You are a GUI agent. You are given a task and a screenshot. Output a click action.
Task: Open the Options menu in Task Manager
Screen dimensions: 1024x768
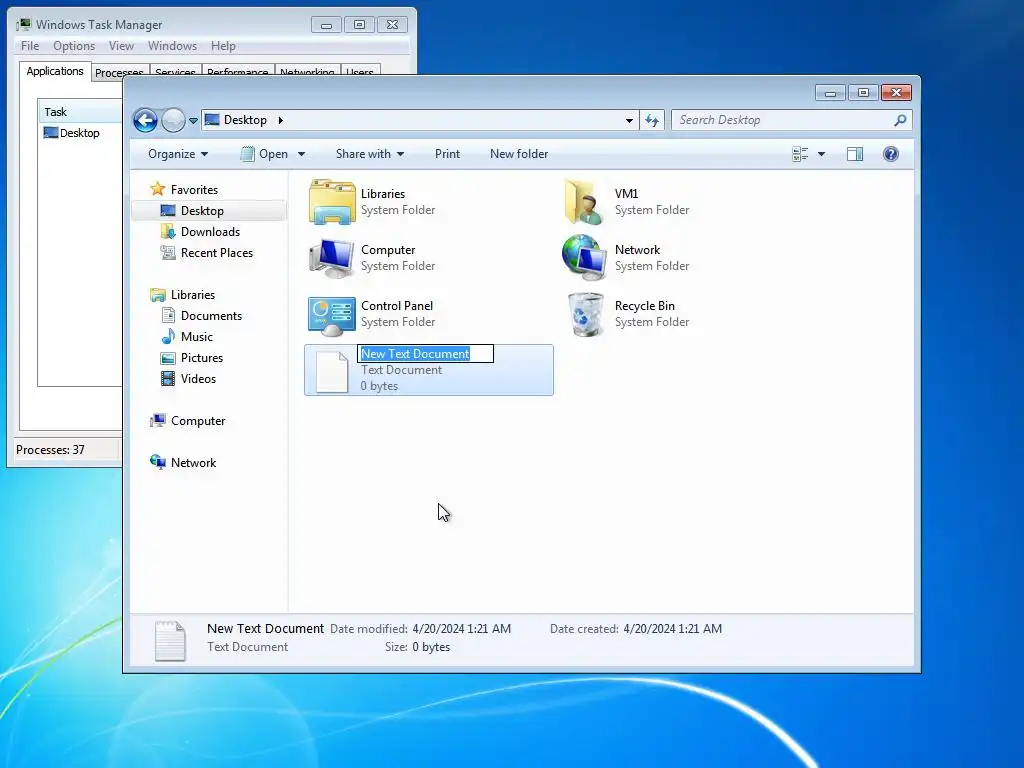[x=74, y=46]
